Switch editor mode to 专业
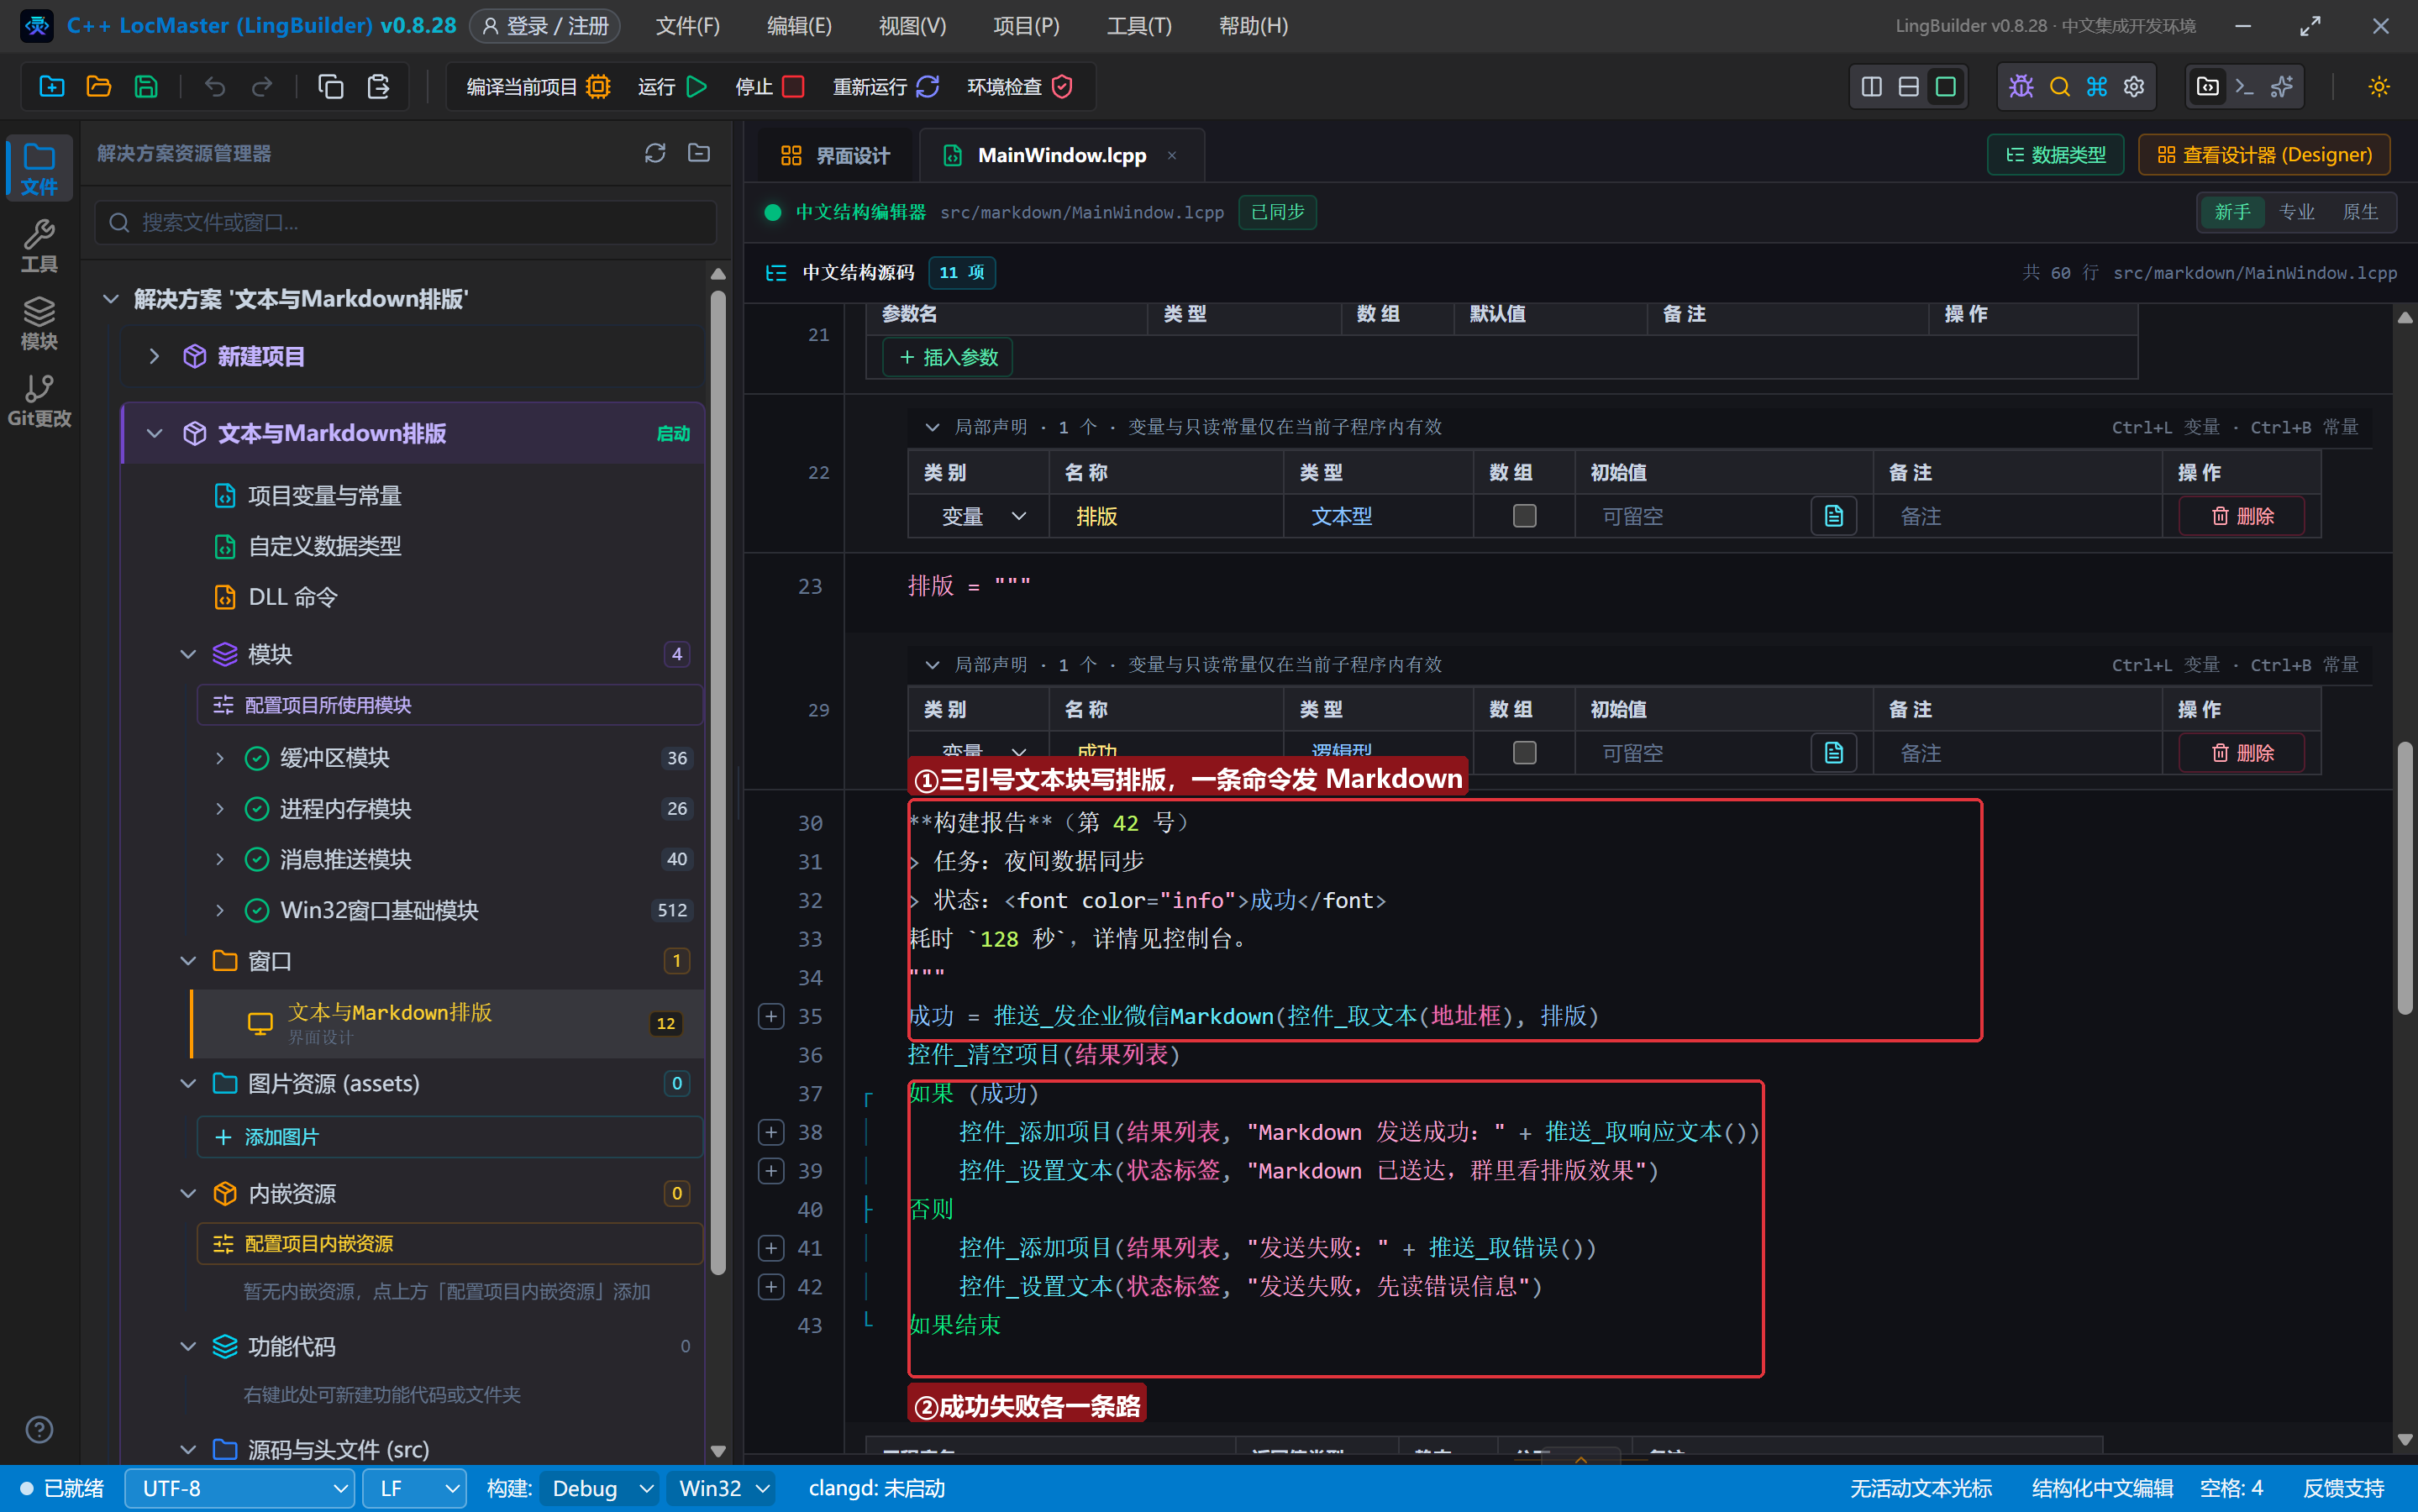2418x1512 pixels. click(2296, 212)
